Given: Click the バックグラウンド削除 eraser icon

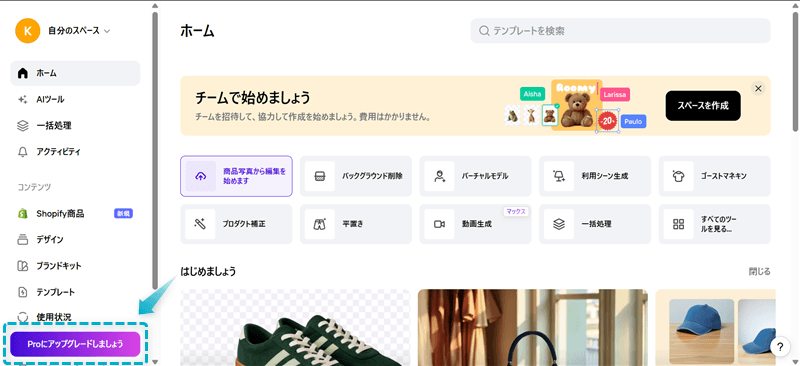Looking at the screenshot, I should (320, 176).
